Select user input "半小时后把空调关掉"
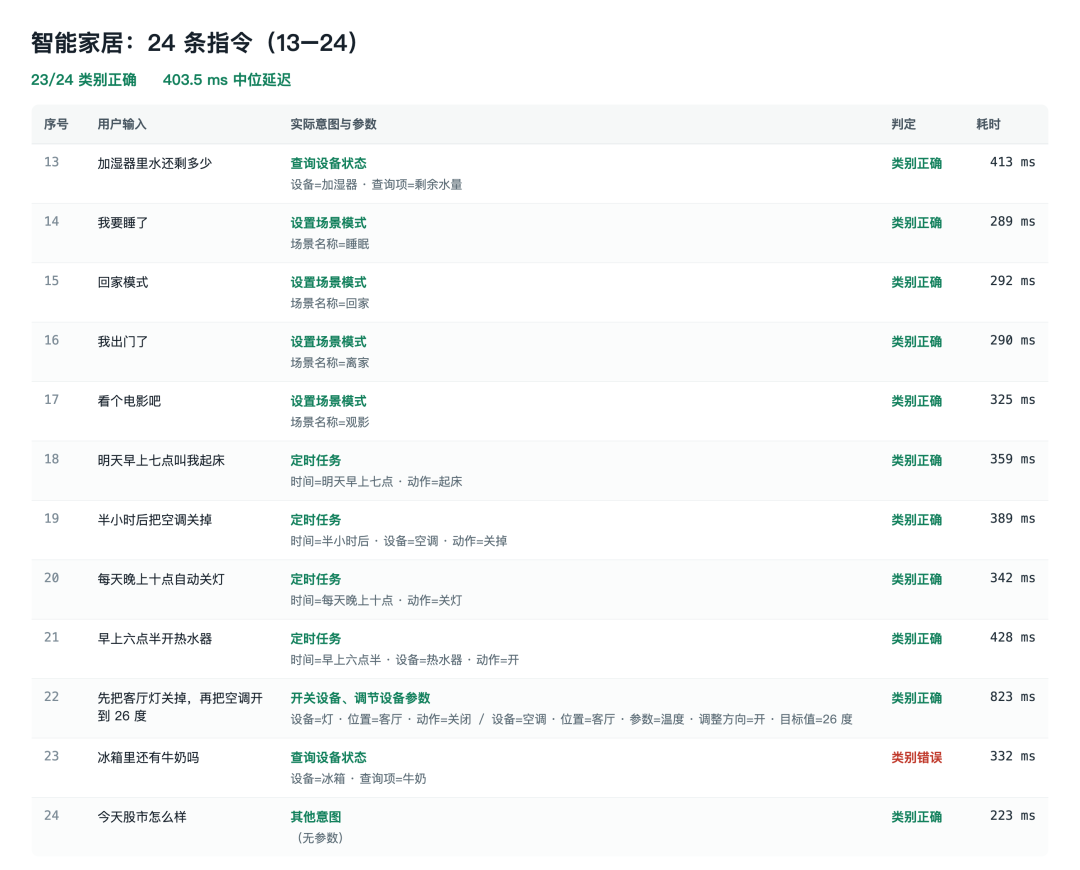 pos(155,520)
